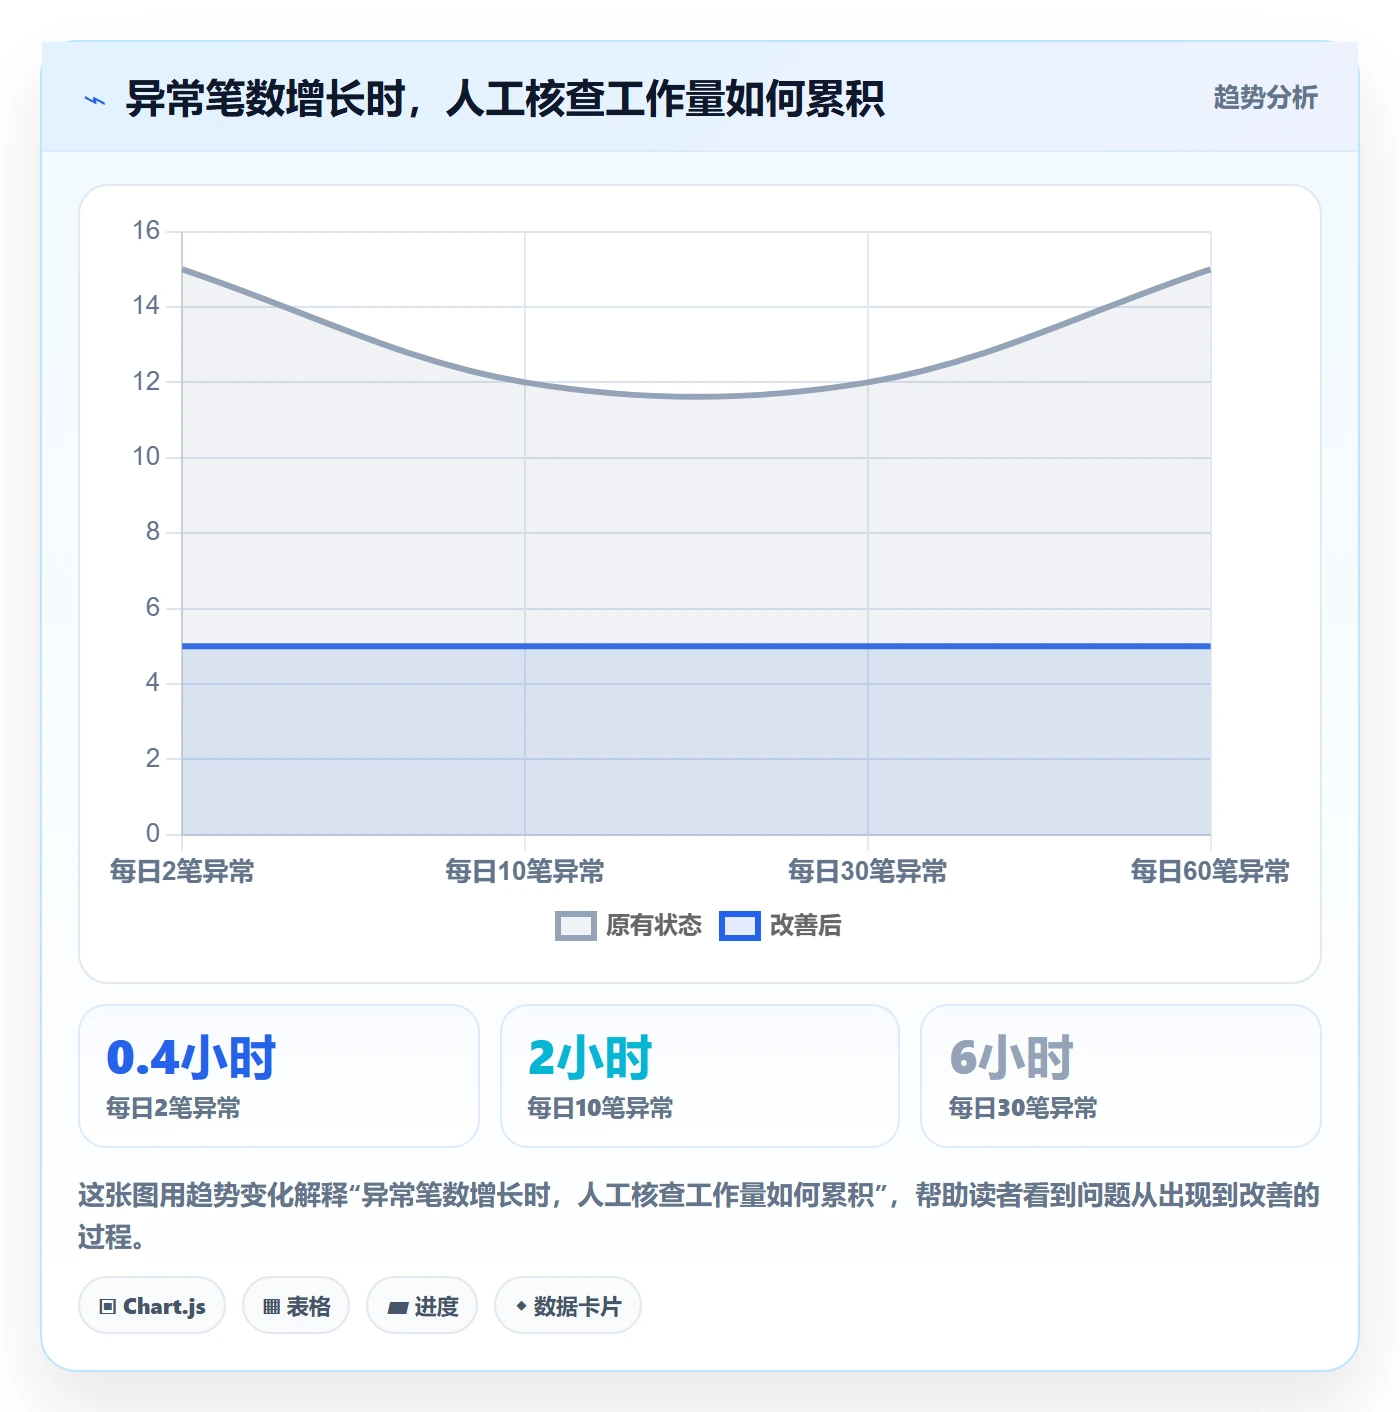Toggle the 原有状态 legend swatch
The image size is (1400, 1412).
pyautogui.click(x=575, y=926)
